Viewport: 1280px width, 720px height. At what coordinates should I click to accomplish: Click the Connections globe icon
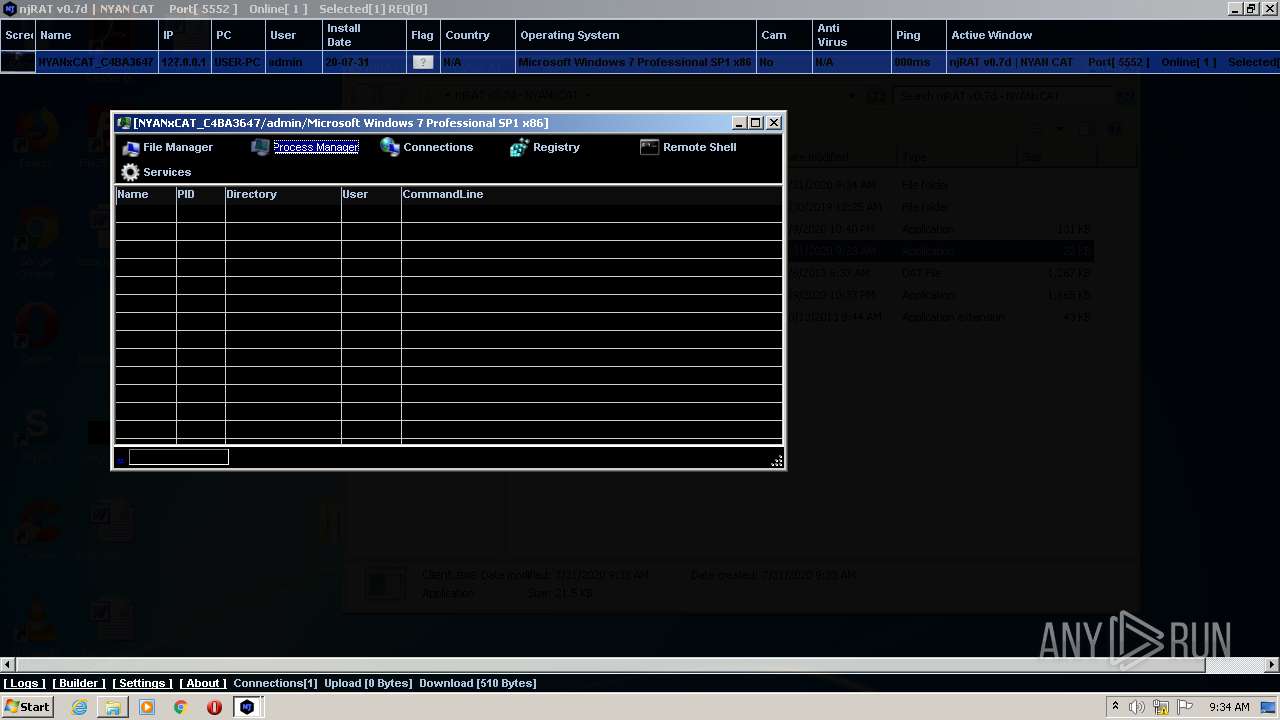pyautogui.click(x=390, y=147)
